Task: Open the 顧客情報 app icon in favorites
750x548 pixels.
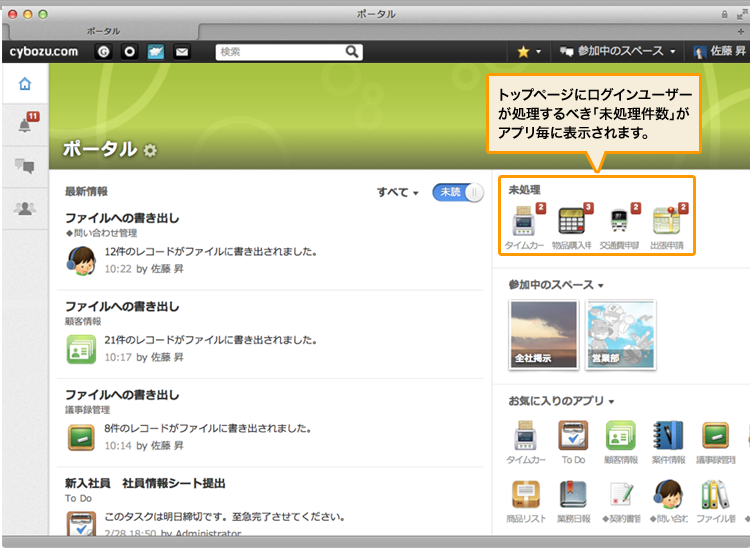Action: coord(620,436)
